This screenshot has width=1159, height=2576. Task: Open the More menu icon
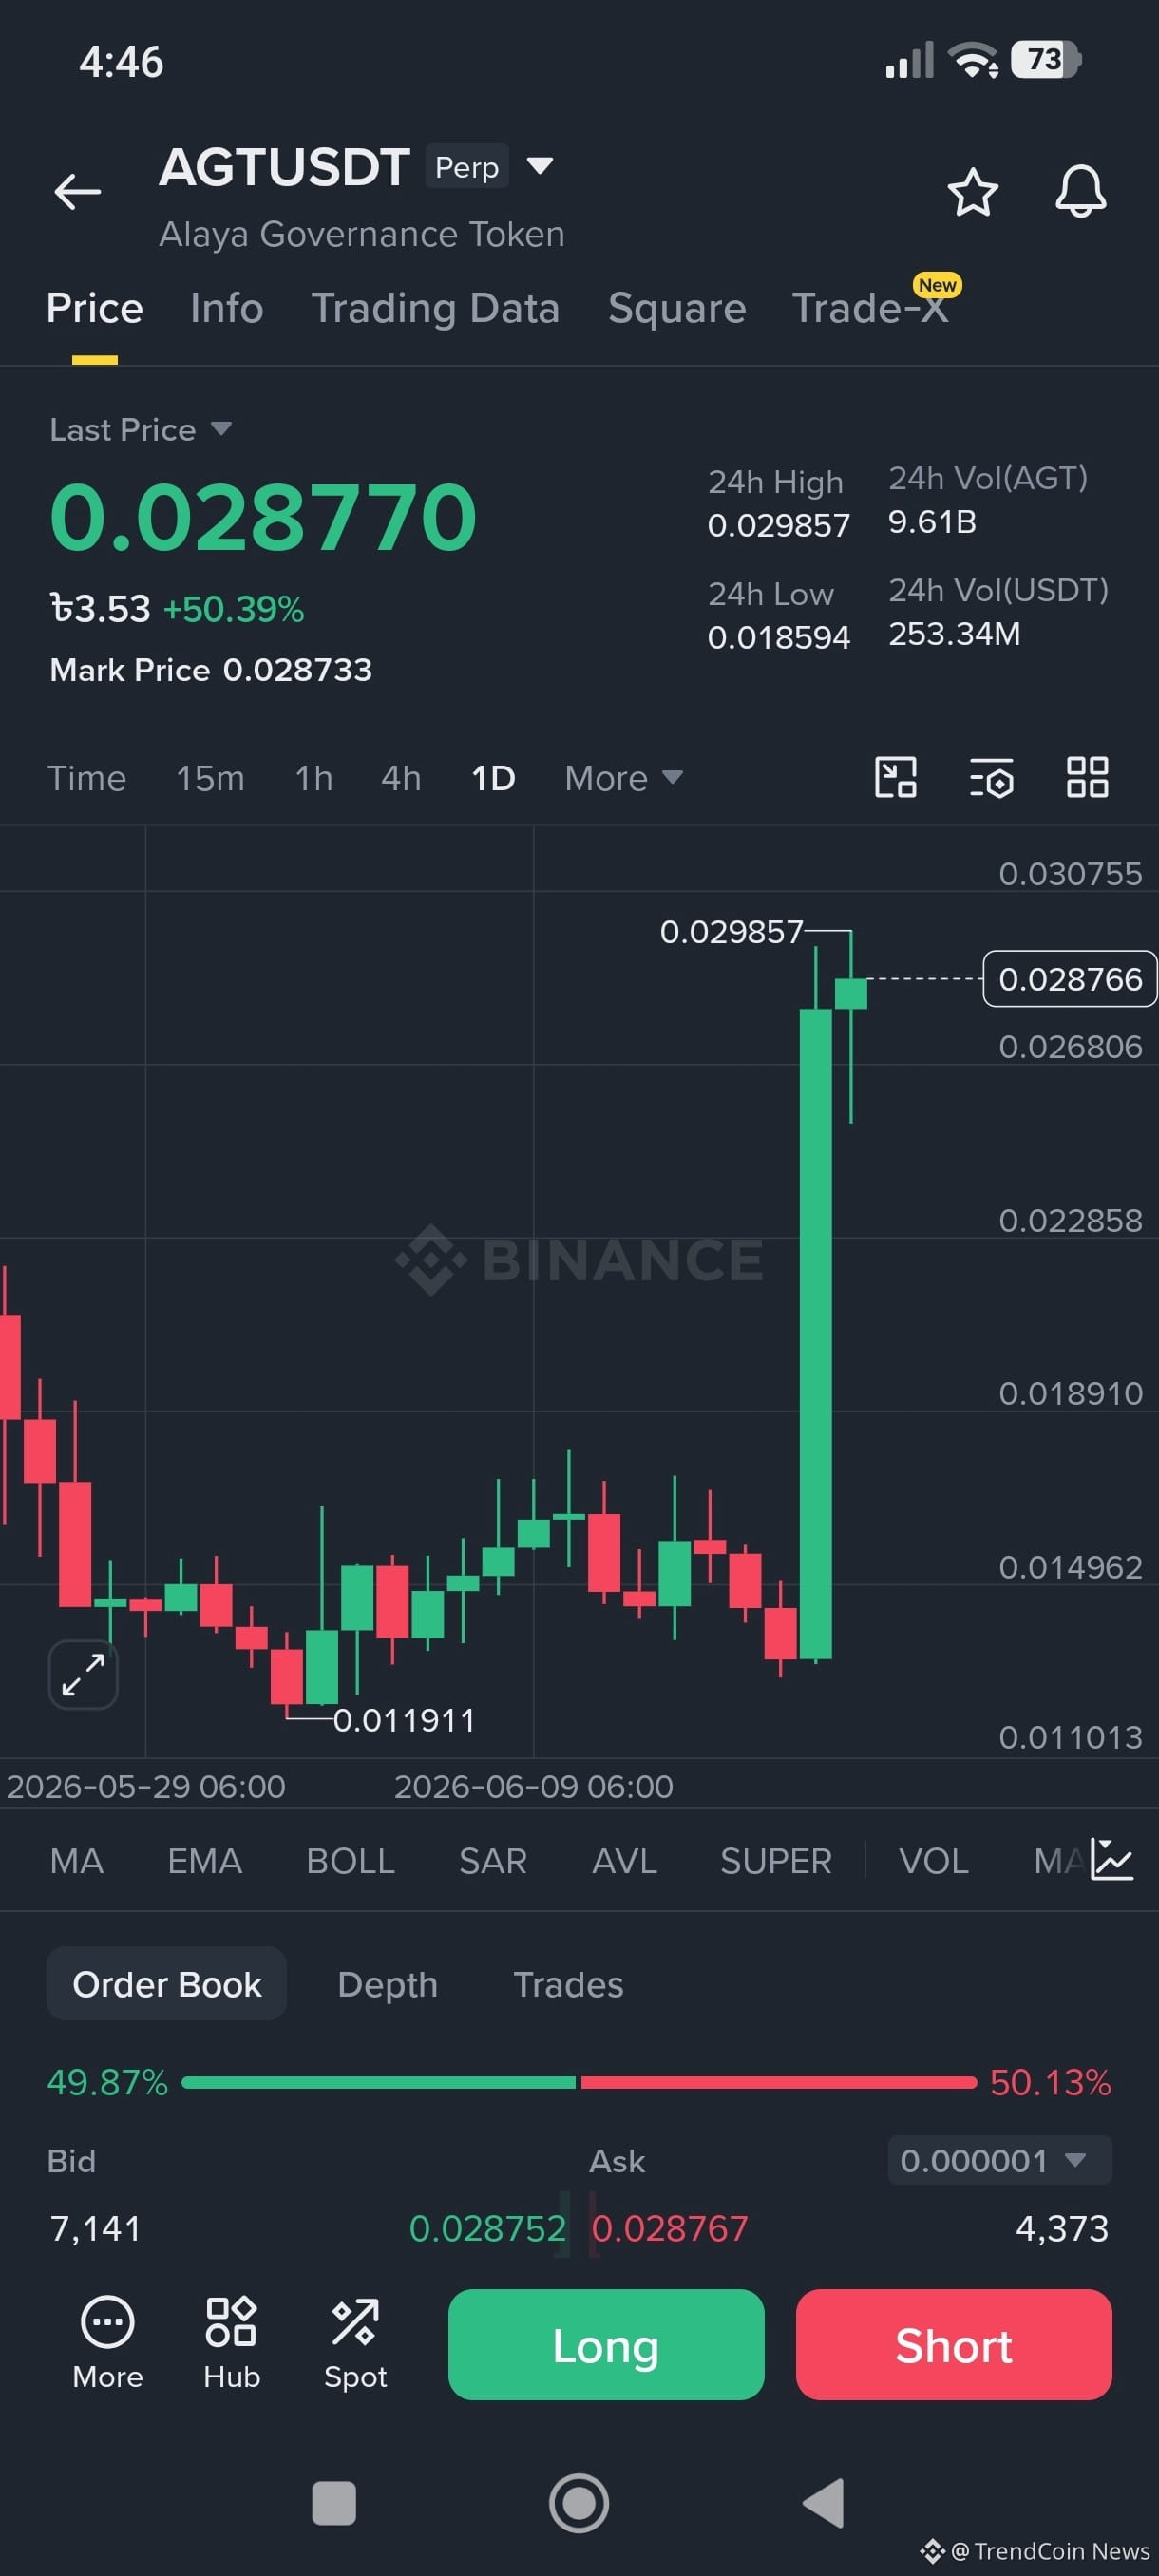[107, 2343]
